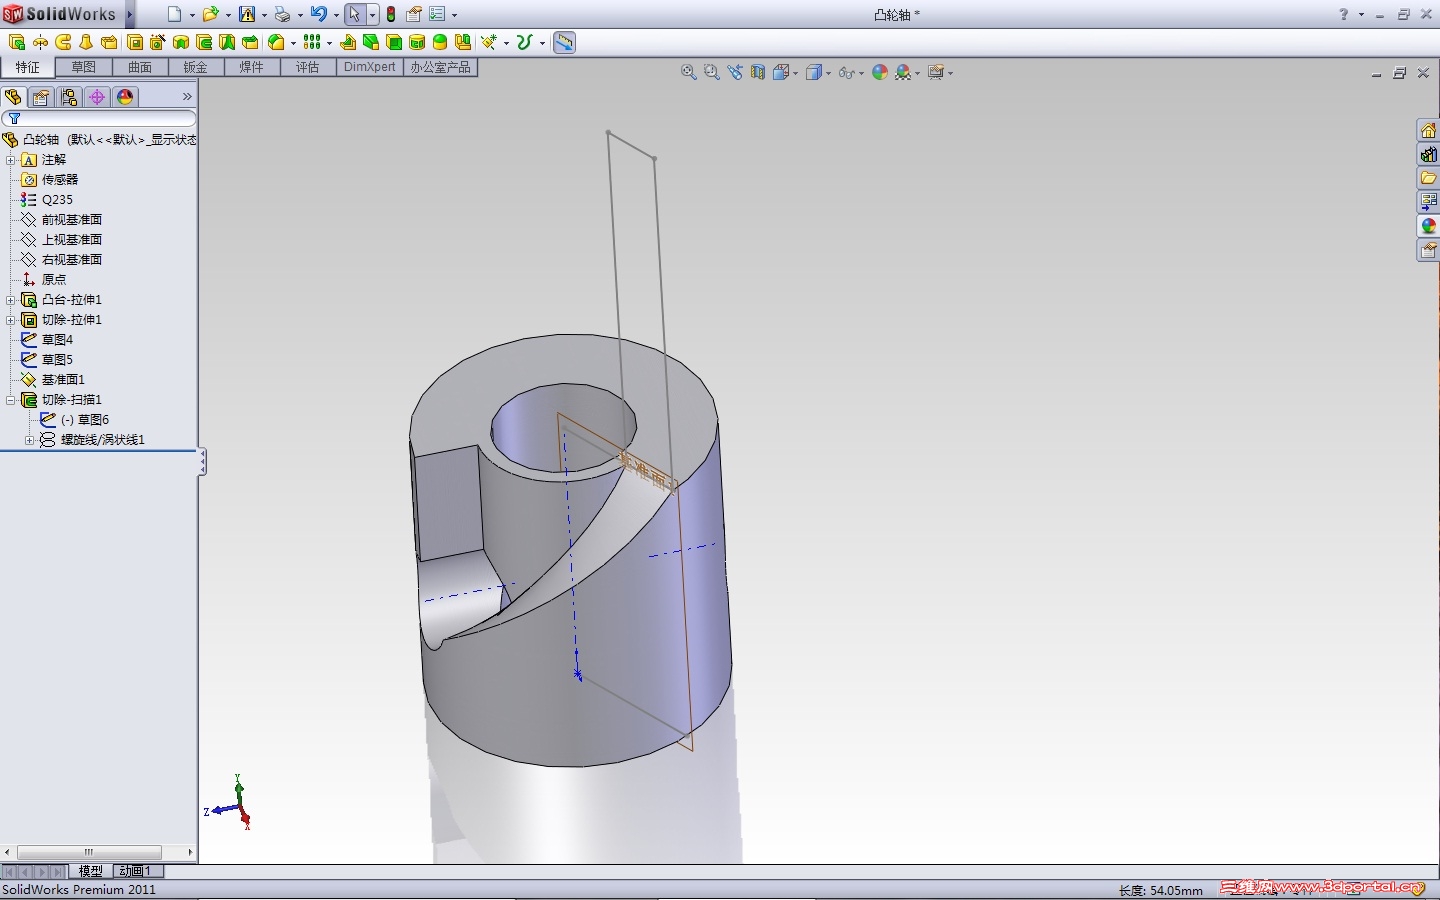Open the ConfigurationManager panel tab
This screenshot has height=900, width=1440.
(x=69, y=97)
